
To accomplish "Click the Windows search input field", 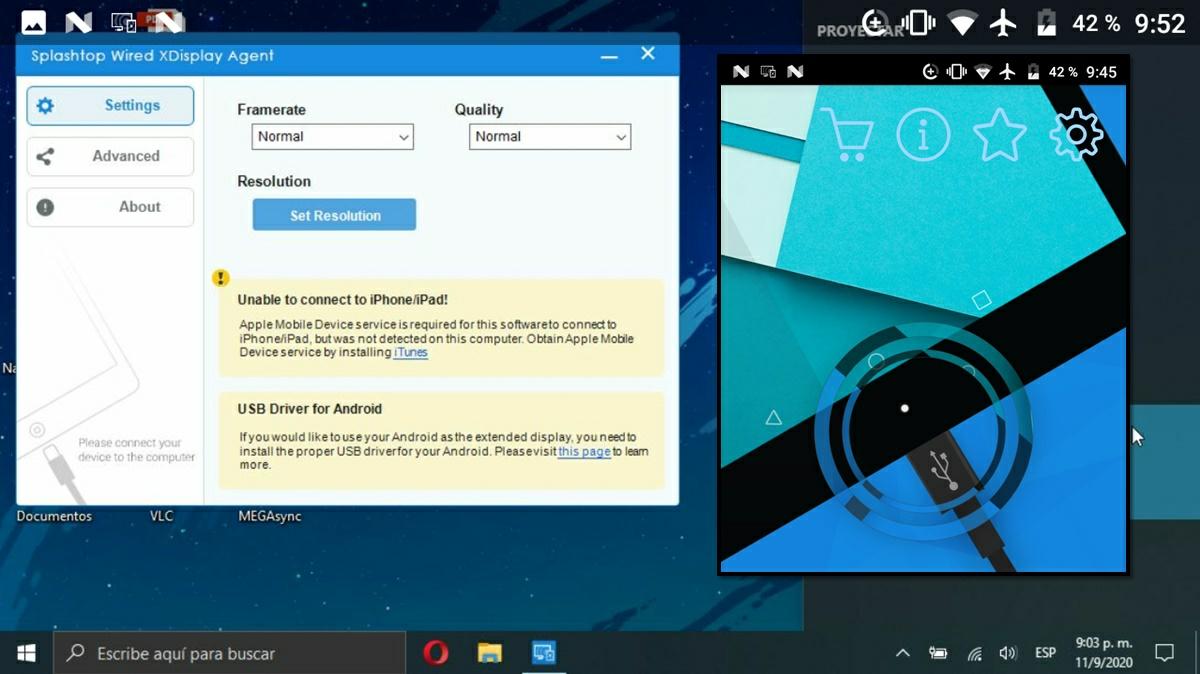I will pyautogui.click(x=200, y=652).
